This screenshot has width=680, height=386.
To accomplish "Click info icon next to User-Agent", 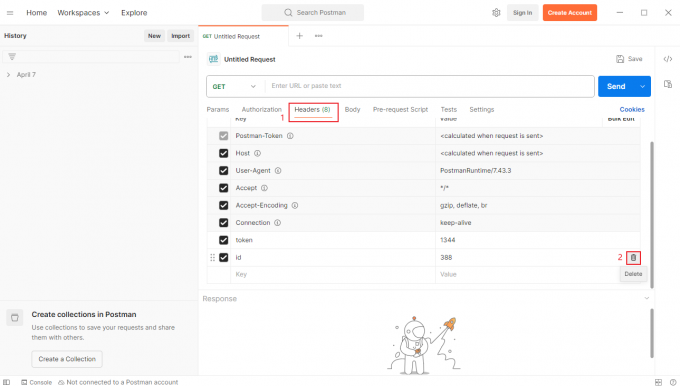I will tap(278, 170).
